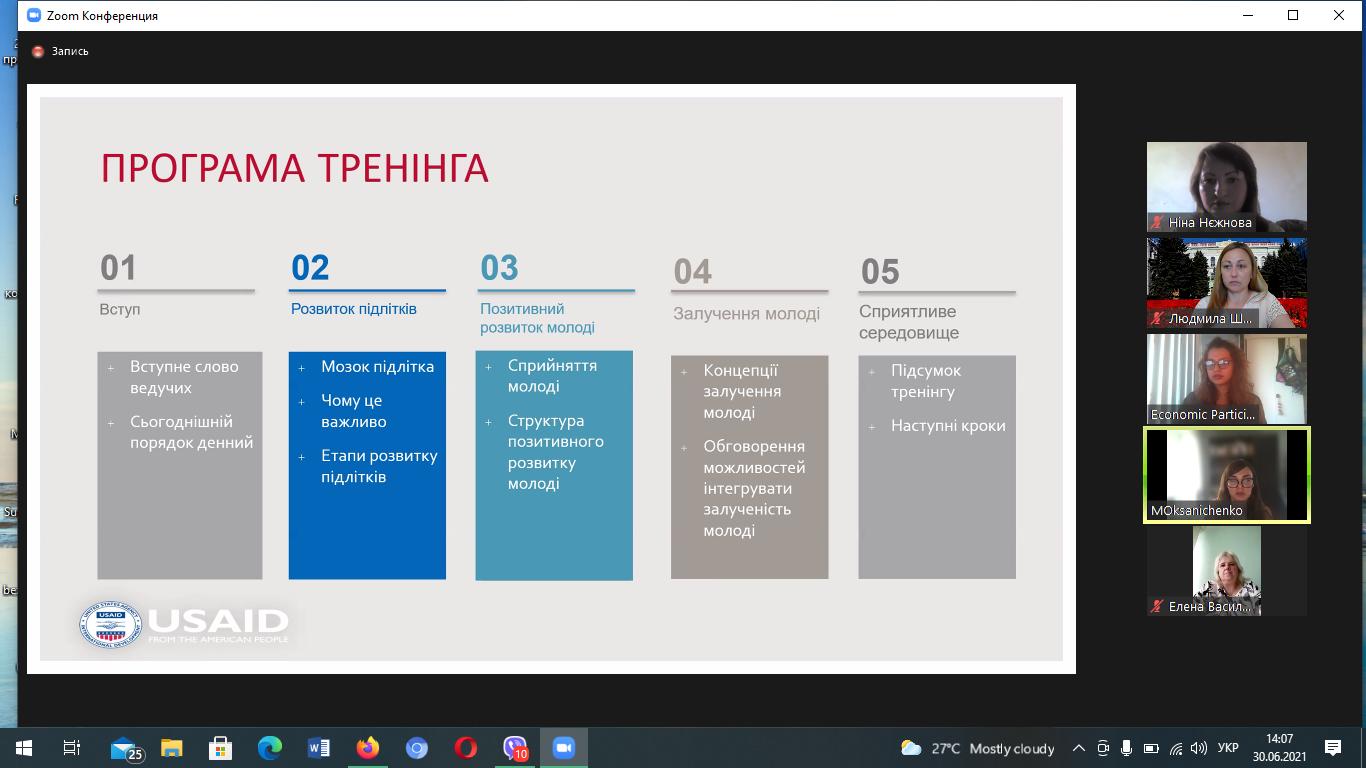The image size is (1366, 768).
Task: Open the УКР language selector
Action: point(1228,748)
